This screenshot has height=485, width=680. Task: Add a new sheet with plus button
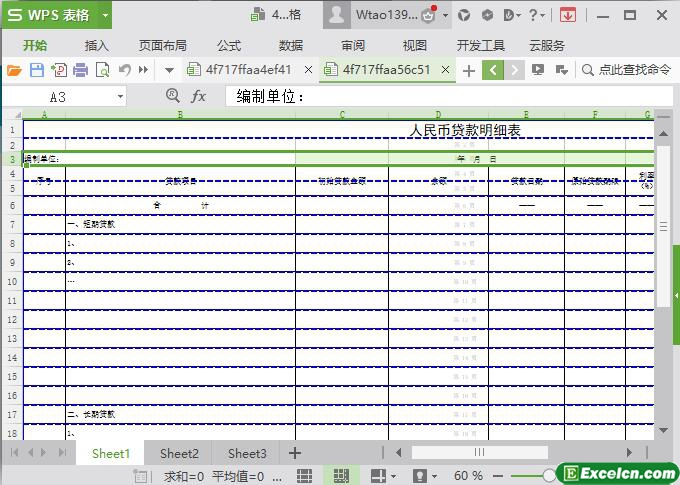[295, 453]
